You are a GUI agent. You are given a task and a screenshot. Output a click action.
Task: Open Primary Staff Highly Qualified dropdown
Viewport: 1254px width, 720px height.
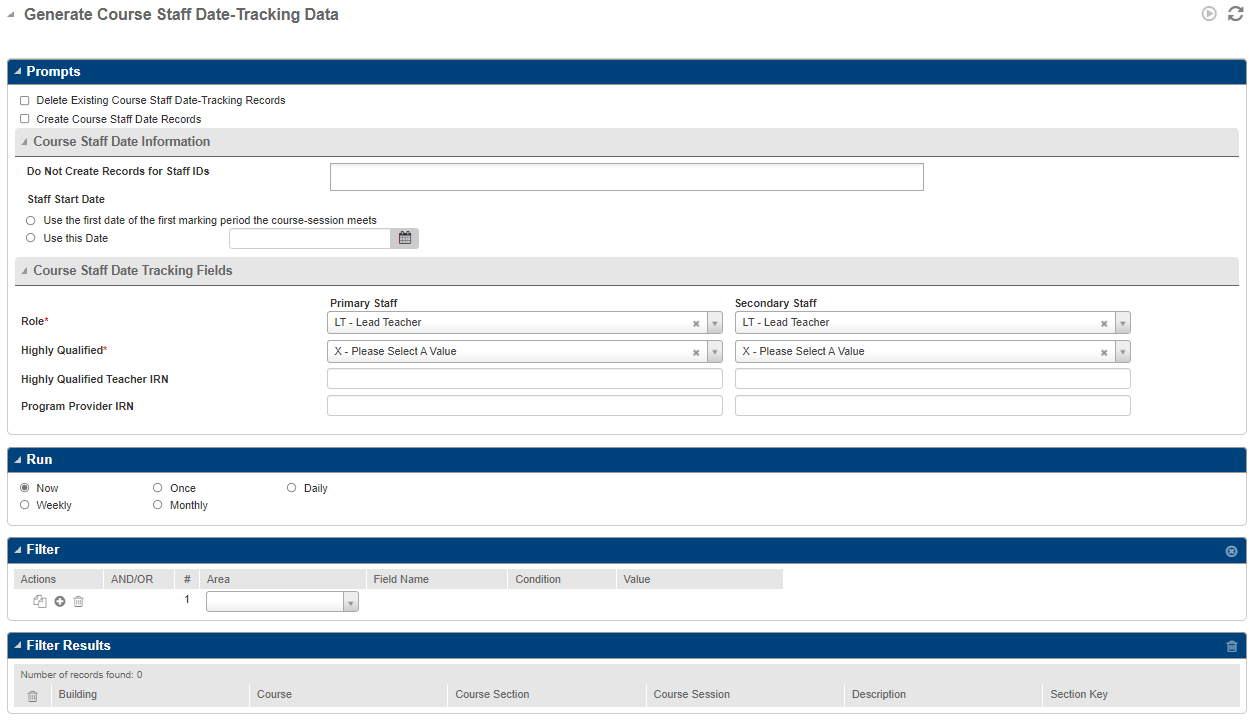point(714,352)
